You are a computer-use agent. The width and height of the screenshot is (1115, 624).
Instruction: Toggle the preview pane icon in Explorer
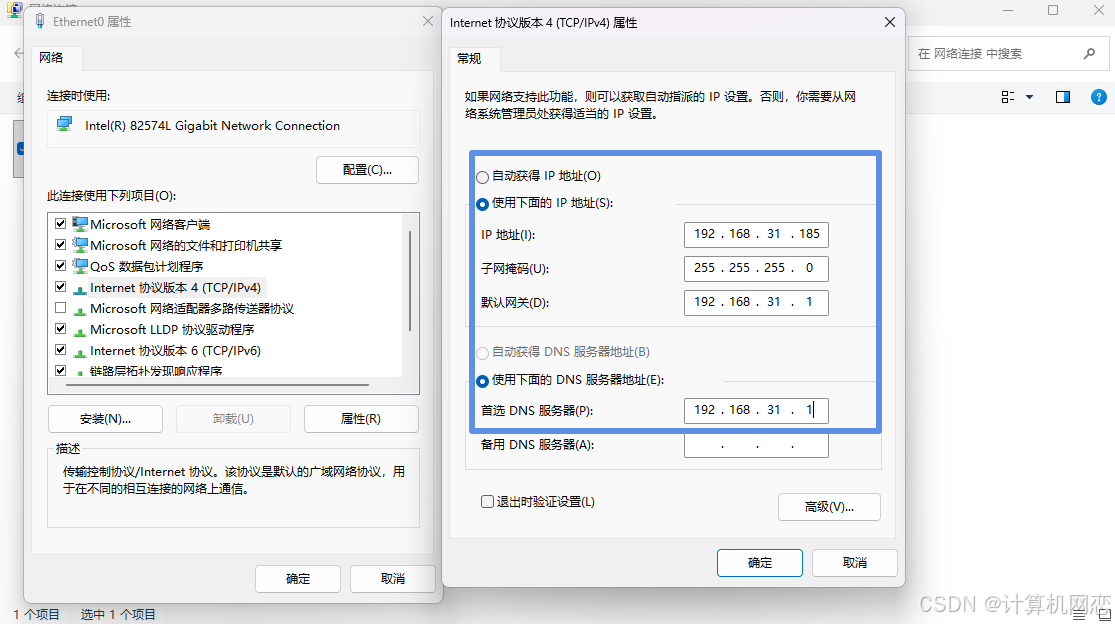tap(1062, 97)
